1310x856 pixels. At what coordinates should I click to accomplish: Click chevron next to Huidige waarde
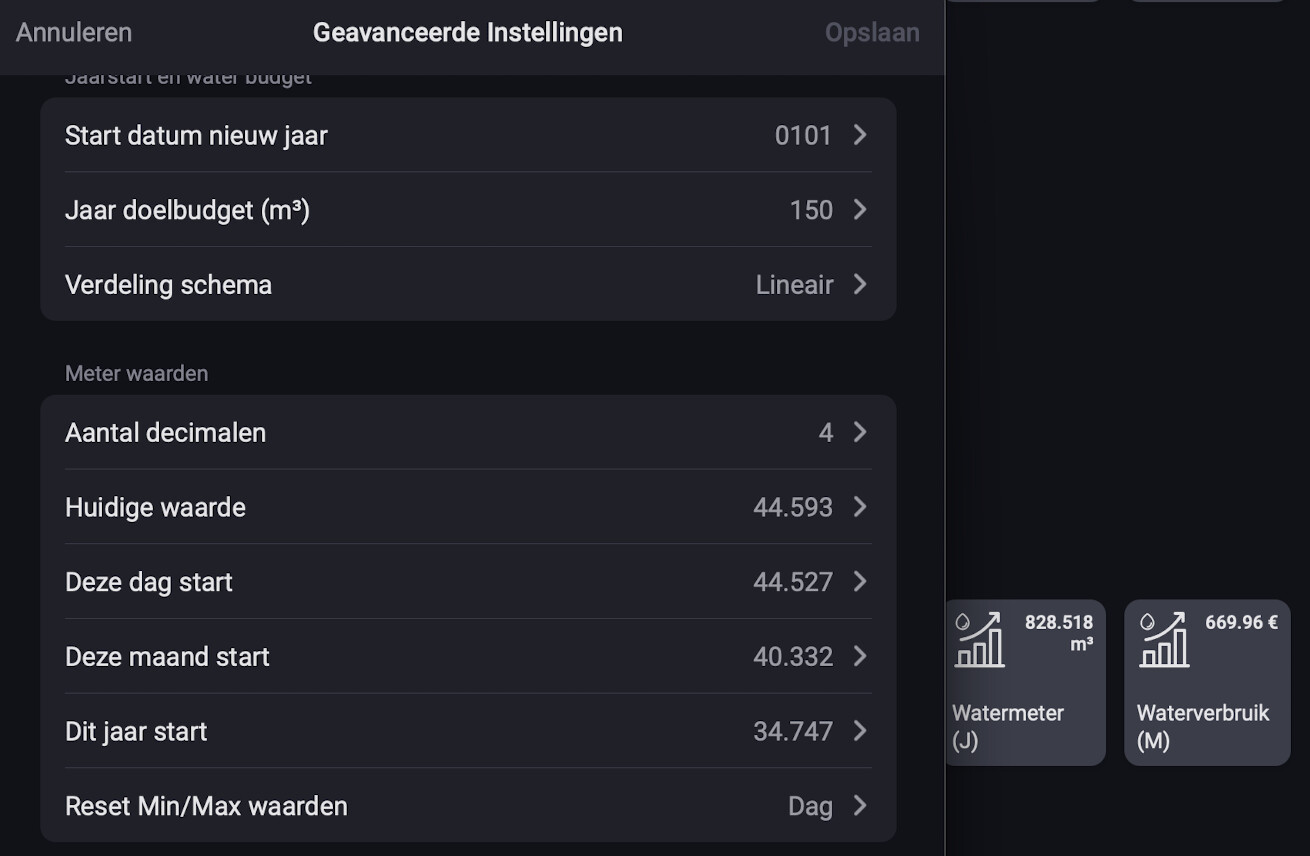860,507
